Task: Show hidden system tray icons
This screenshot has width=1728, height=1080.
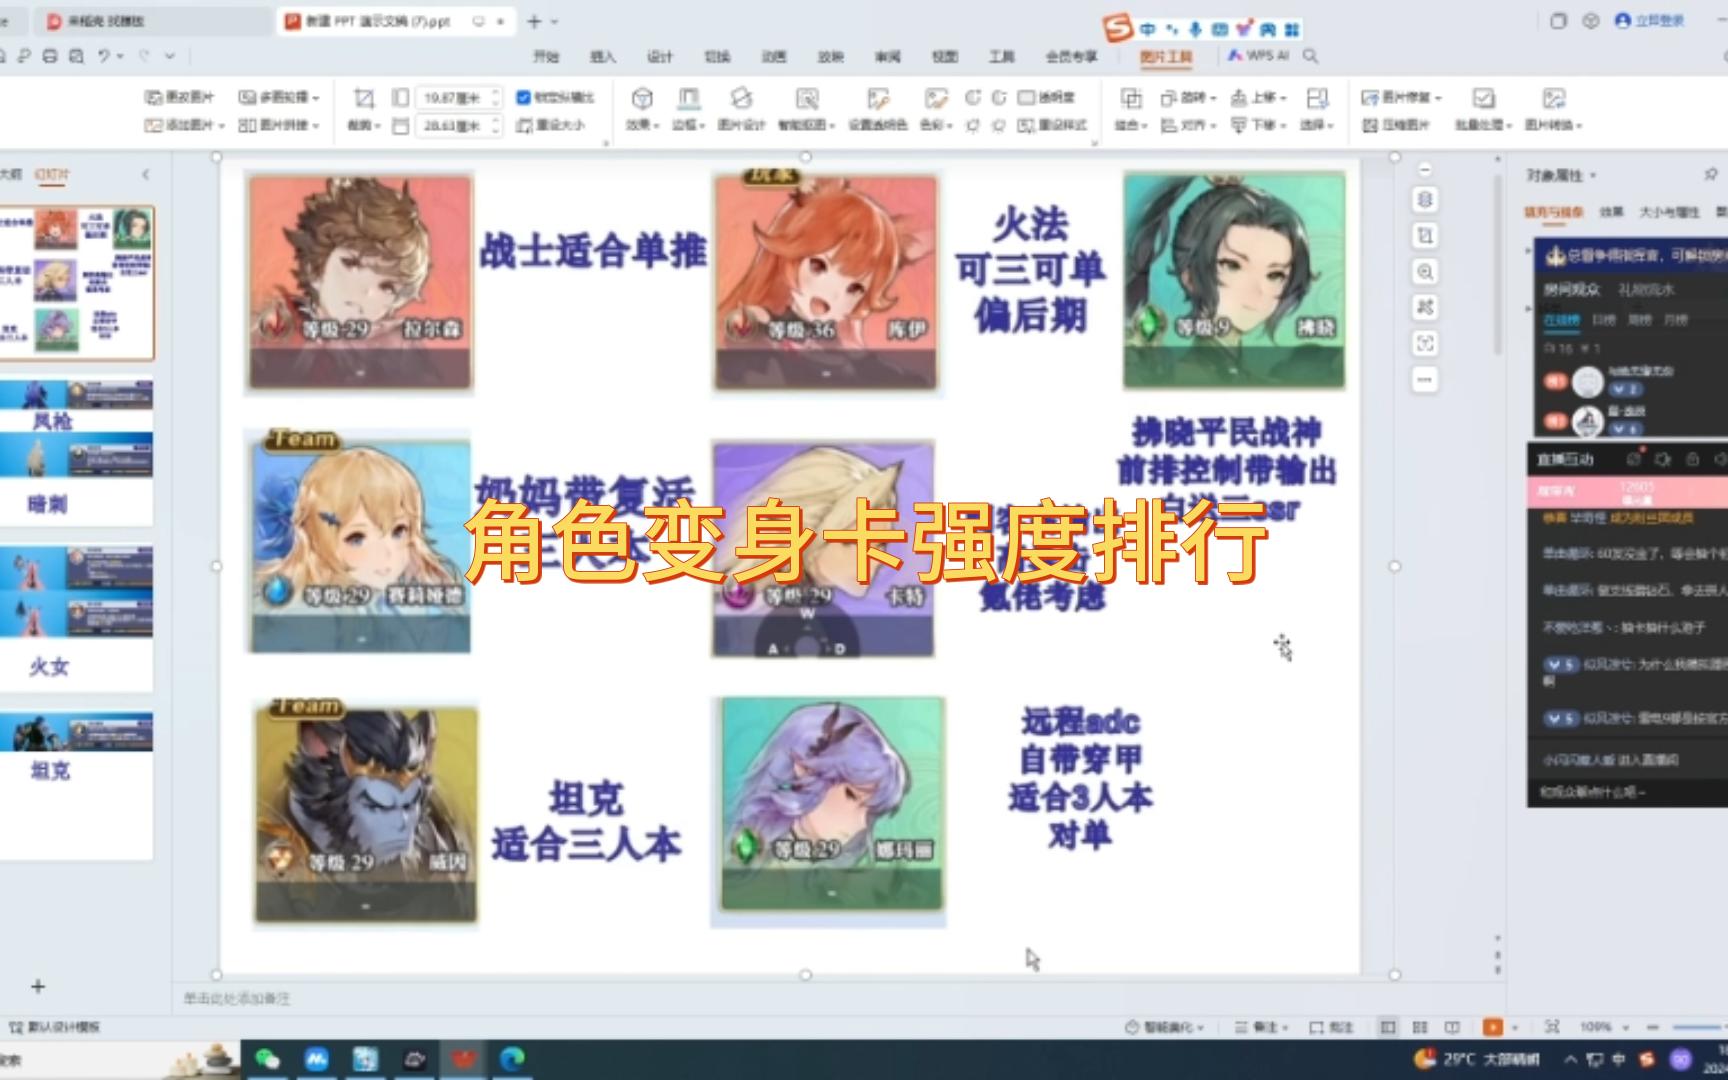Action: point(1570,1059)
